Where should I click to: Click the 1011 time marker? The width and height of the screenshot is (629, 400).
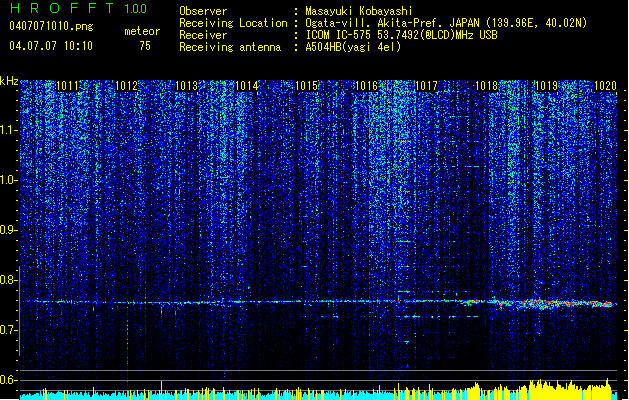(67, 86)
